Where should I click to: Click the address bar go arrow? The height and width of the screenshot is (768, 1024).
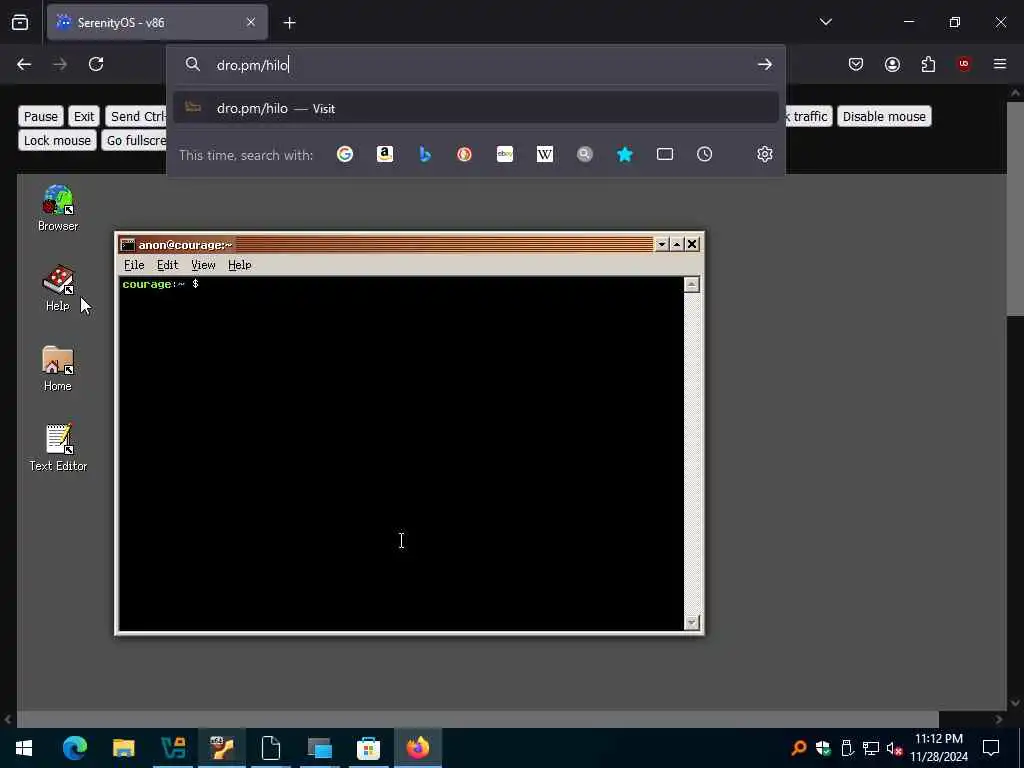[x=765, y=64]
